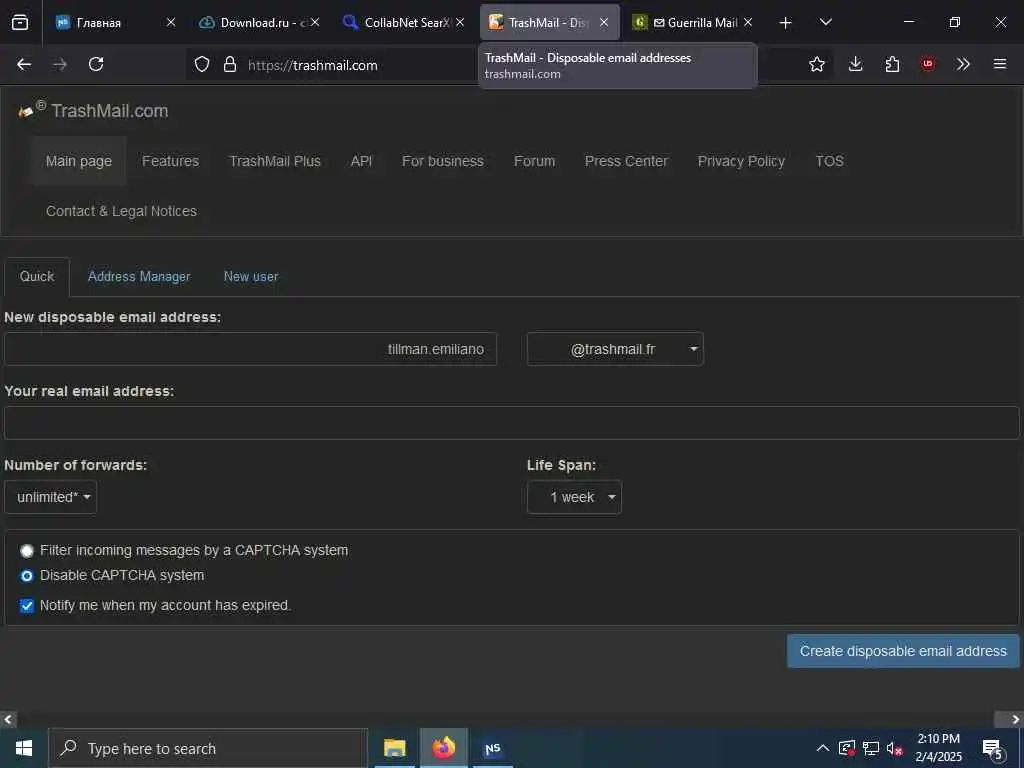Image resolution: width=1024 pixels, height=768 pixels.
Task: Close the CollabNet SearX tab
Action: click(x=460, y=22)
